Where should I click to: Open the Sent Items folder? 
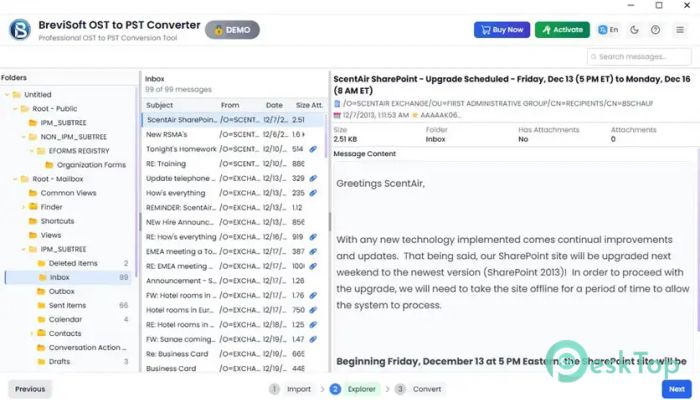coord(68,305)
